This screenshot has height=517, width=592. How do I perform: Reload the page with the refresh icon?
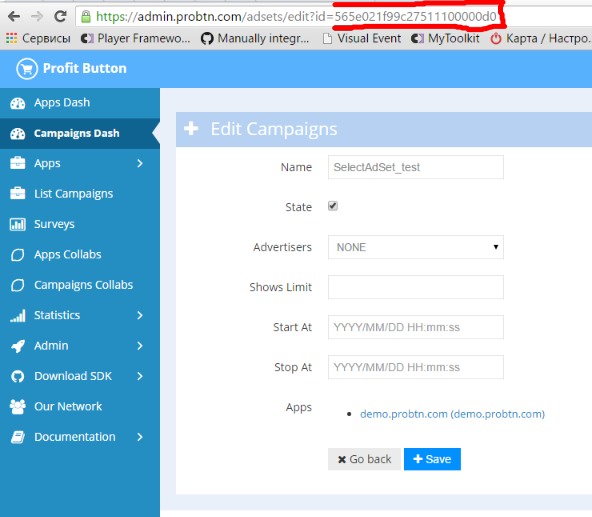tap(60, 16)
